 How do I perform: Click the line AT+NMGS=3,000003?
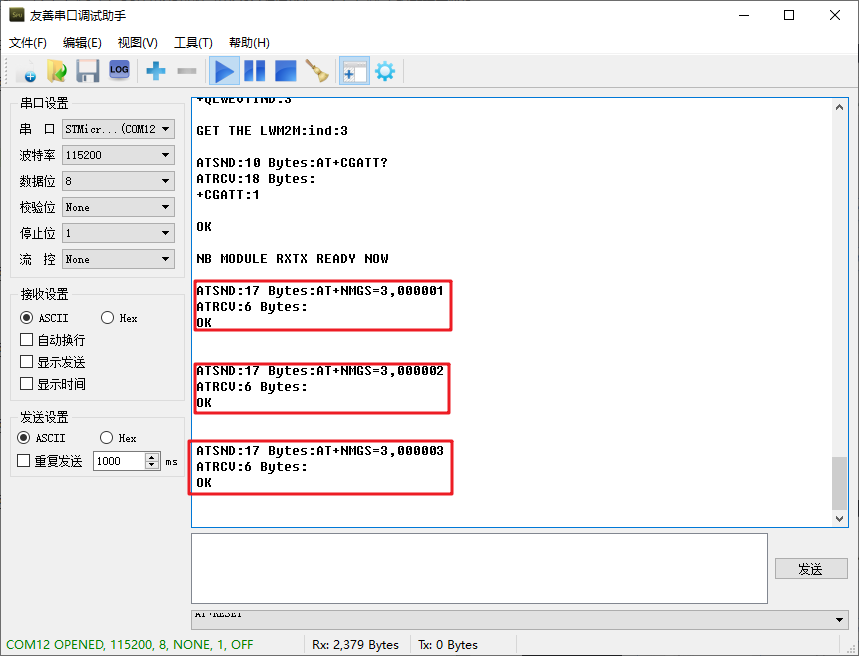pyautogui.click(x=320, y=450)
